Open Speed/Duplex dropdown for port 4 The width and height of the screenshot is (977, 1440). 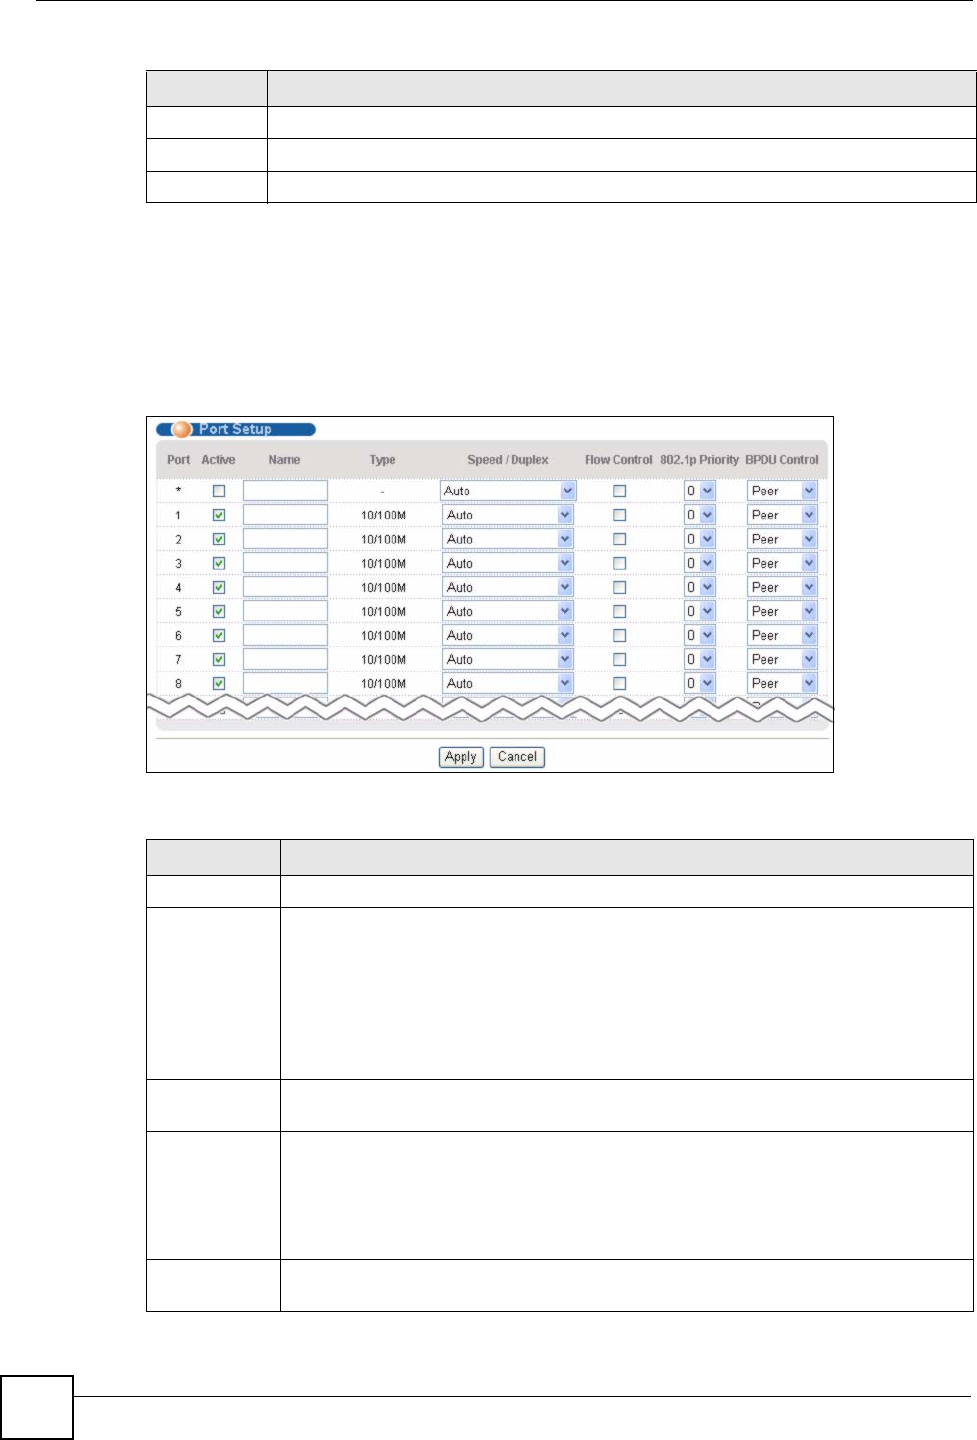coord(508,587)
